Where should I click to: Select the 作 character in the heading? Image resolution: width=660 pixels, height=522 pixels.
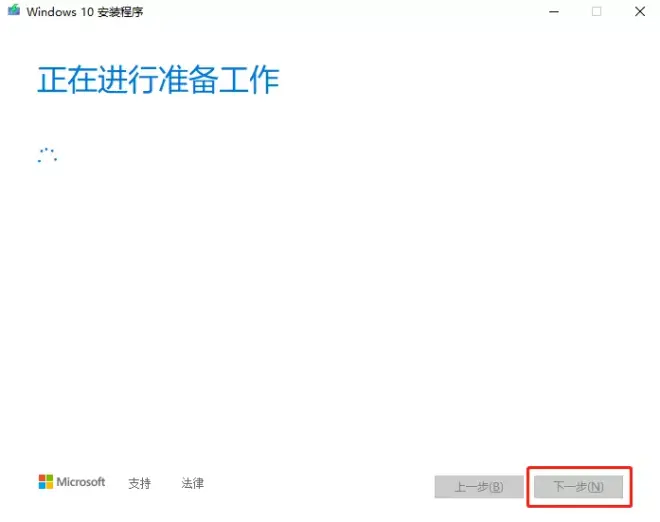tap(264, 80)
